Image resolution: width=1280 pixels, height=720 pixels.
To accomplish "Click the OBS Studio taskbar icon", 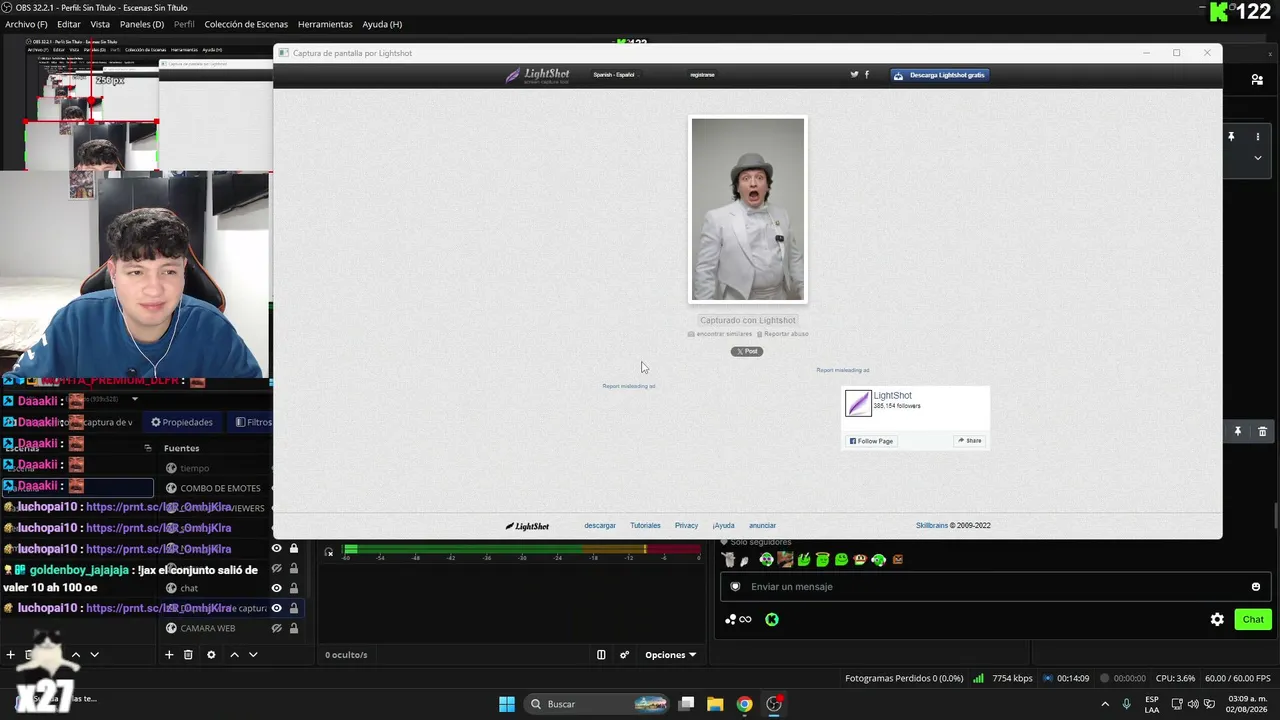I will [774, 704].
